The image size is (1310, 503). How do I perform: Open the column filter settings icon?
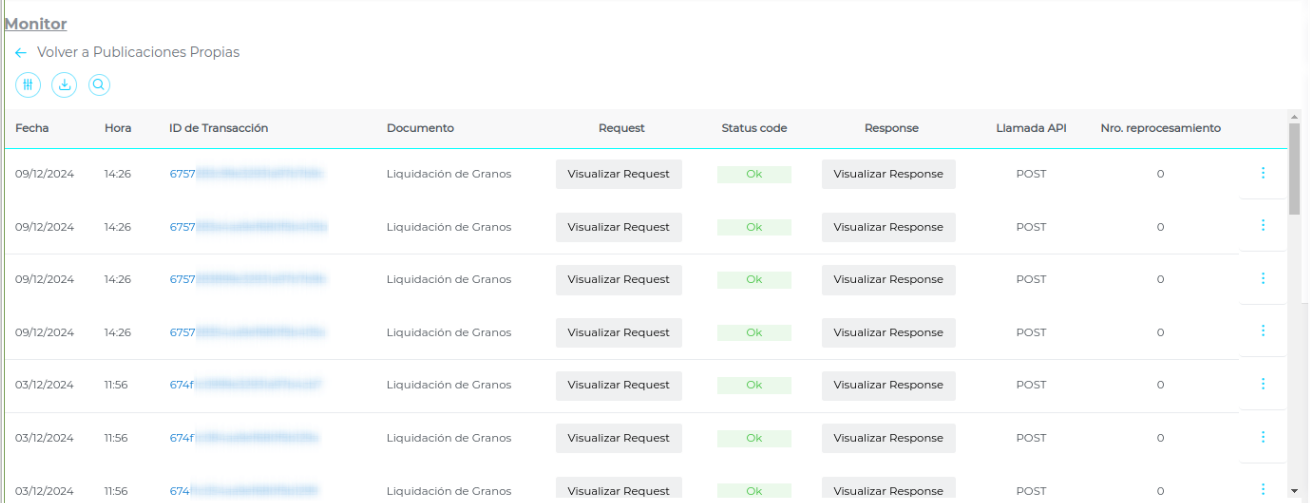point(28,85)
